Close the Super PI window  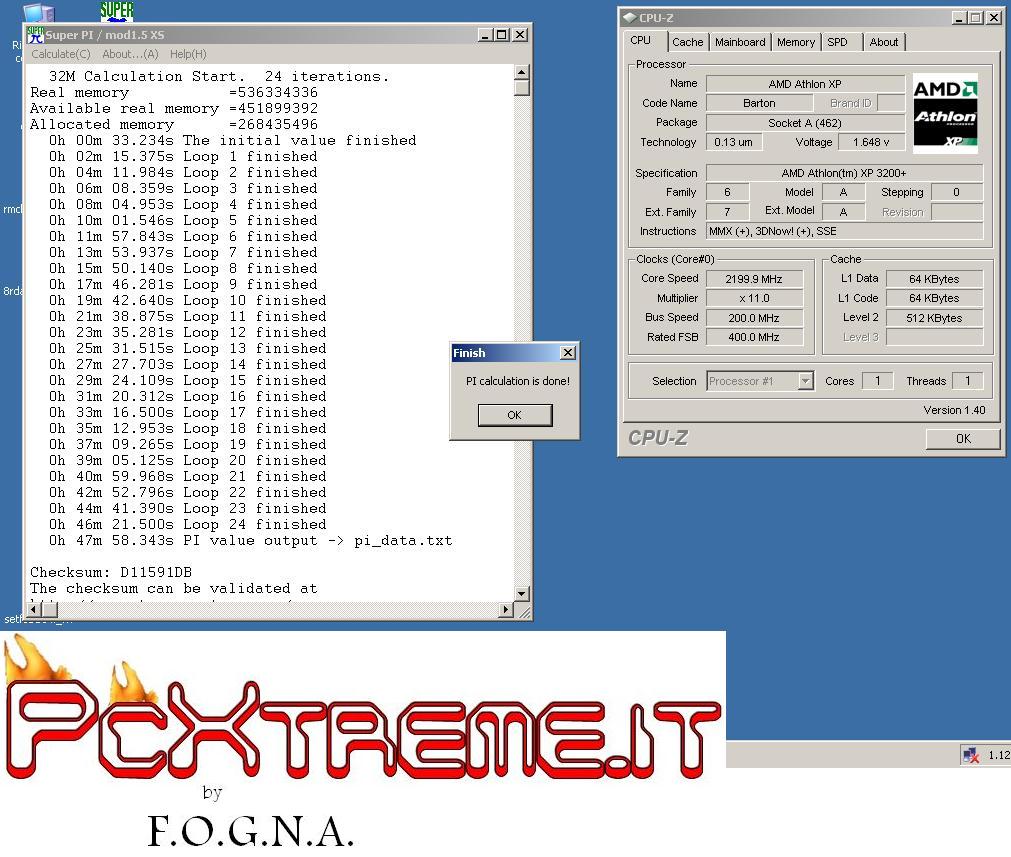[520, 35]
